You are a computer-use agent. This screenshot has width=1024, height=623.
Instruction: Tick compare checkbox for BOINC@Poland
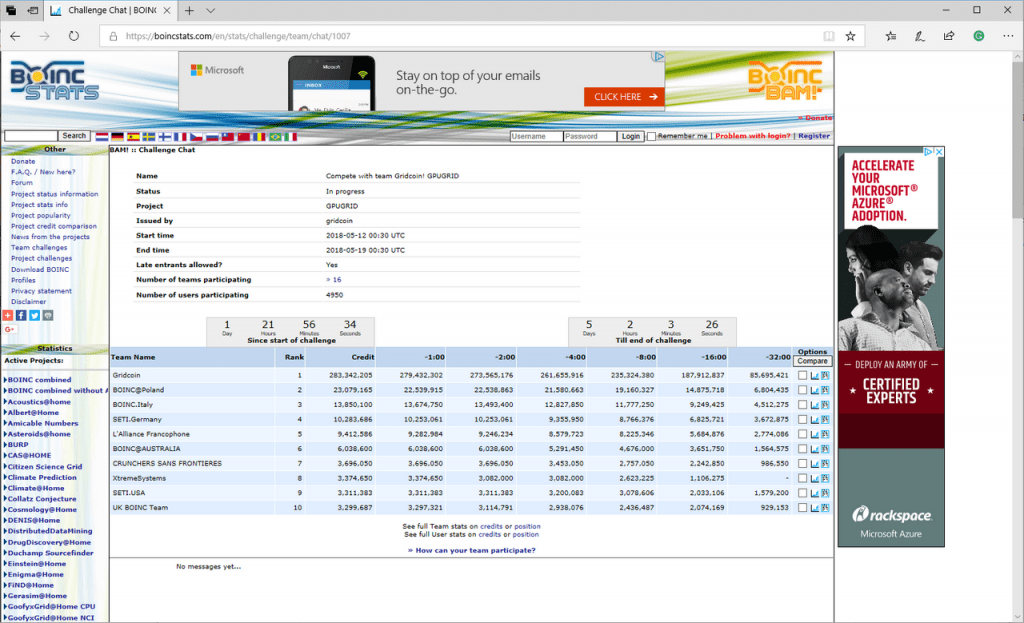[x=803, y=390]
